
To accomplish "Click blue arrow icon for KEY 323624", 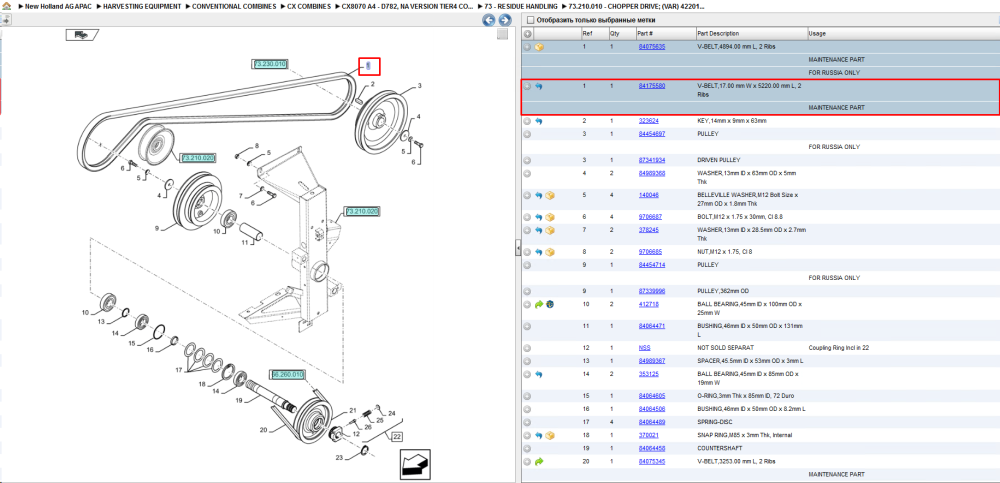I will (539, 121).
